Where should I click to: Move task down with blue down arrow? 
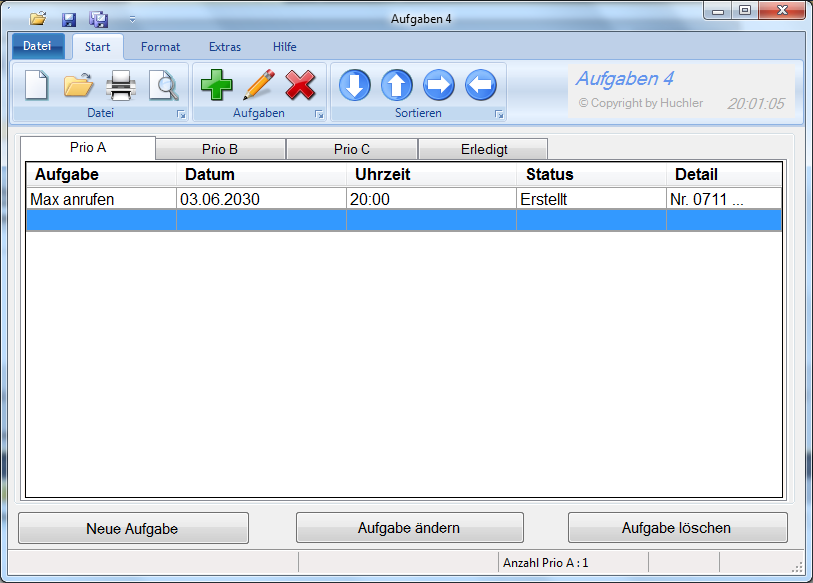tap(355, 85)
